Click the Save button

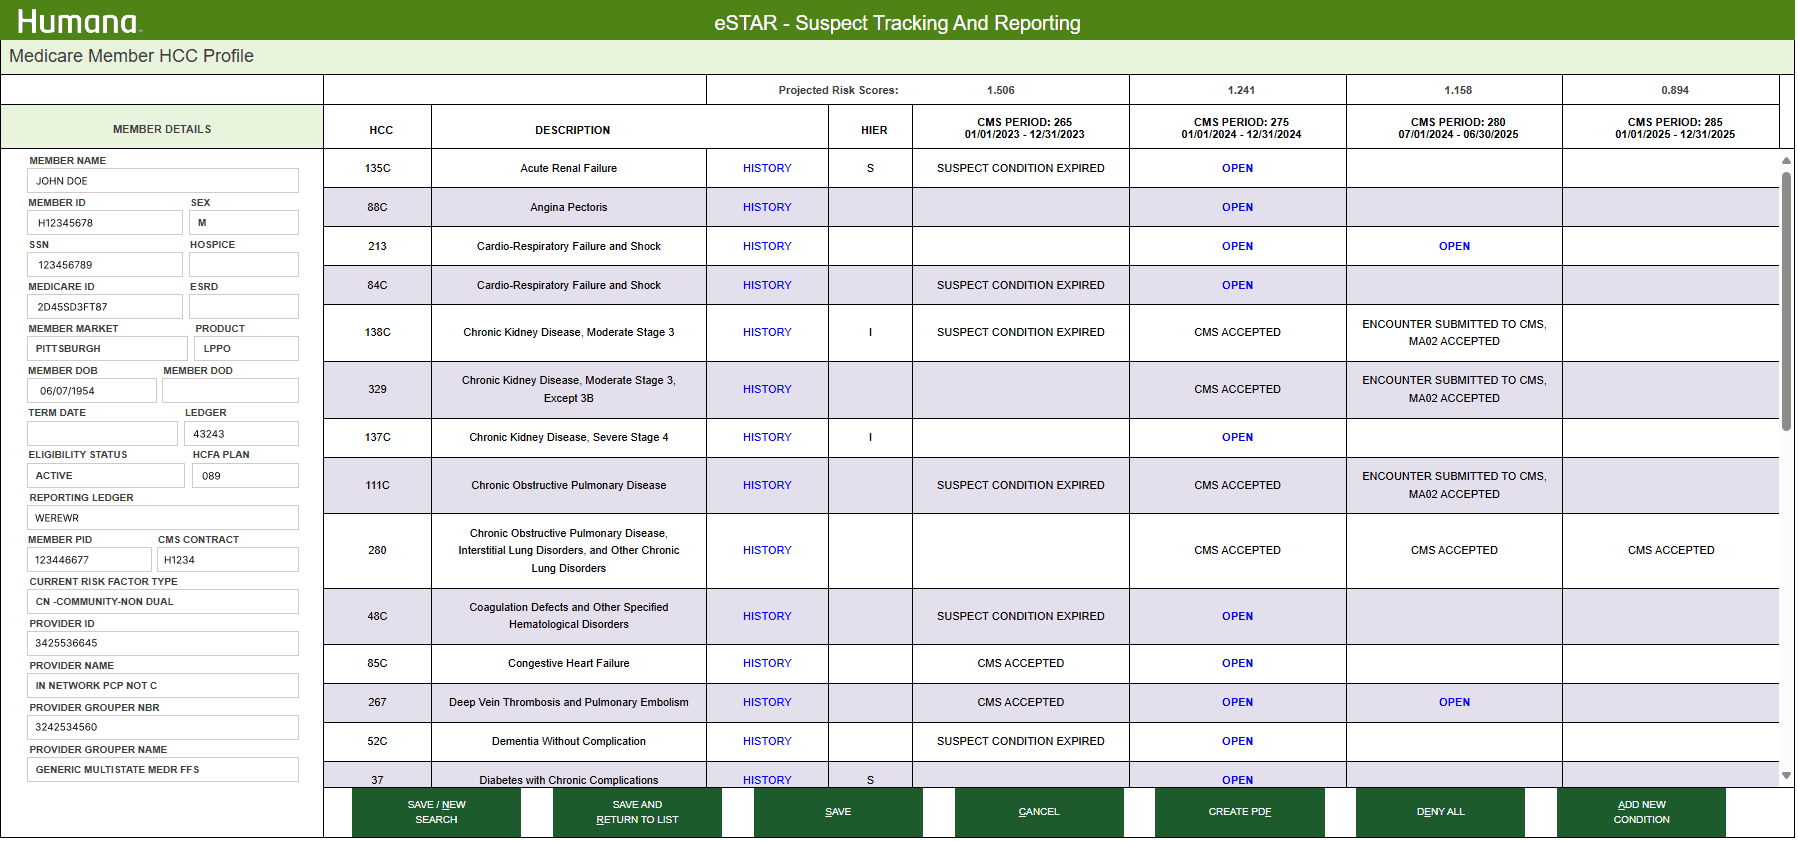tap(838, 812)
